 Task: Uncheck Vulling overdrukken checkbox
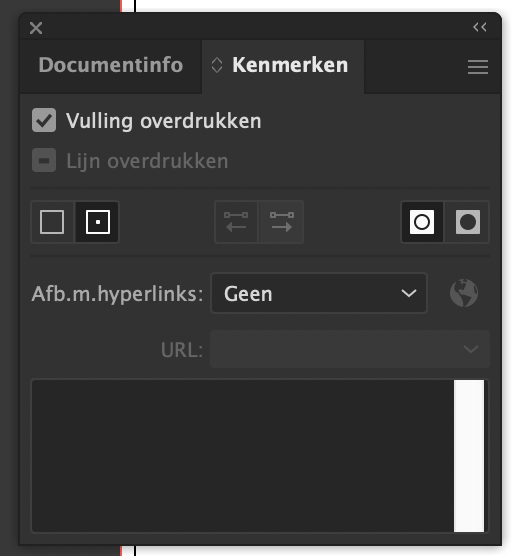click(x=44, y=120)
